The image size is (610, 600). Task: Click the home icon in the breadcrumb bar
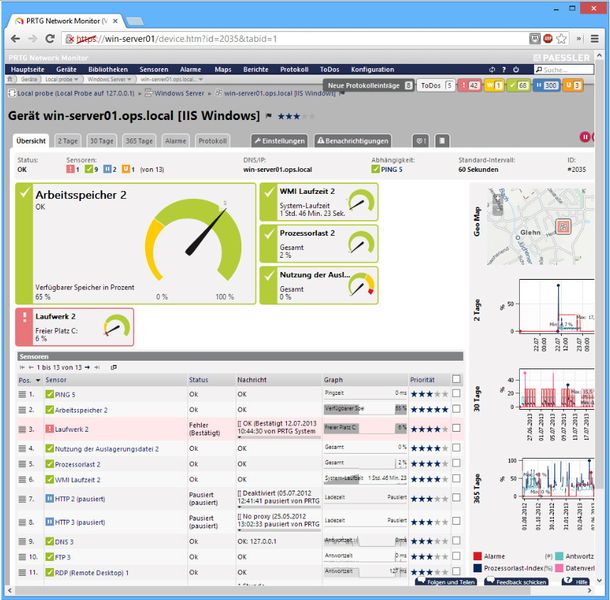(x=11, y=79)
